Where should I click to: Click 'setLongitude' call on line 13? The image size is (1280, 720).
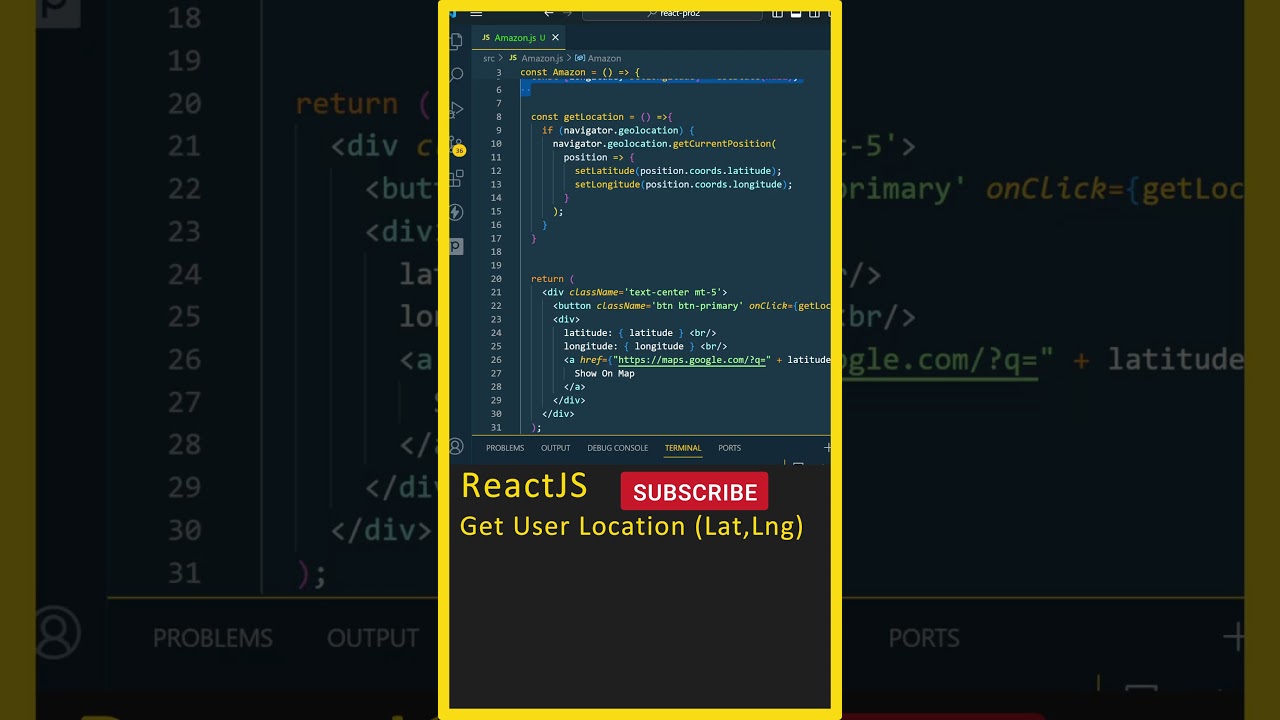[608, 184]
